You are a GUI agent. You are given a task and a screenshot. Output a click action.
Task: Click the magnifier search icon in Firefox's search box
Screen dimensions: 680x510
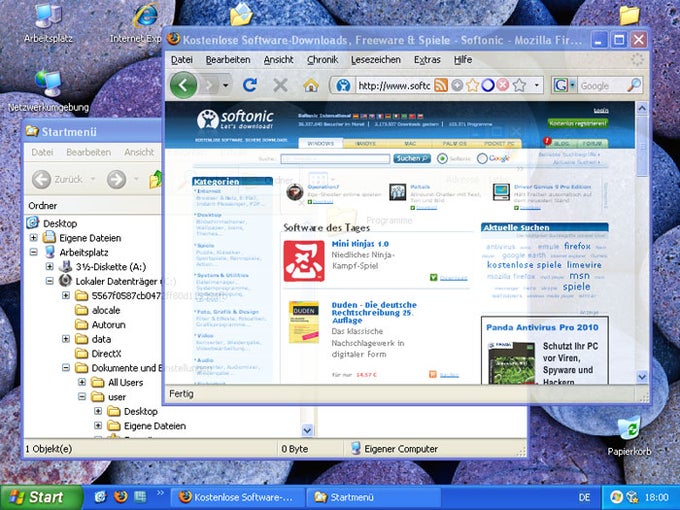634,85
